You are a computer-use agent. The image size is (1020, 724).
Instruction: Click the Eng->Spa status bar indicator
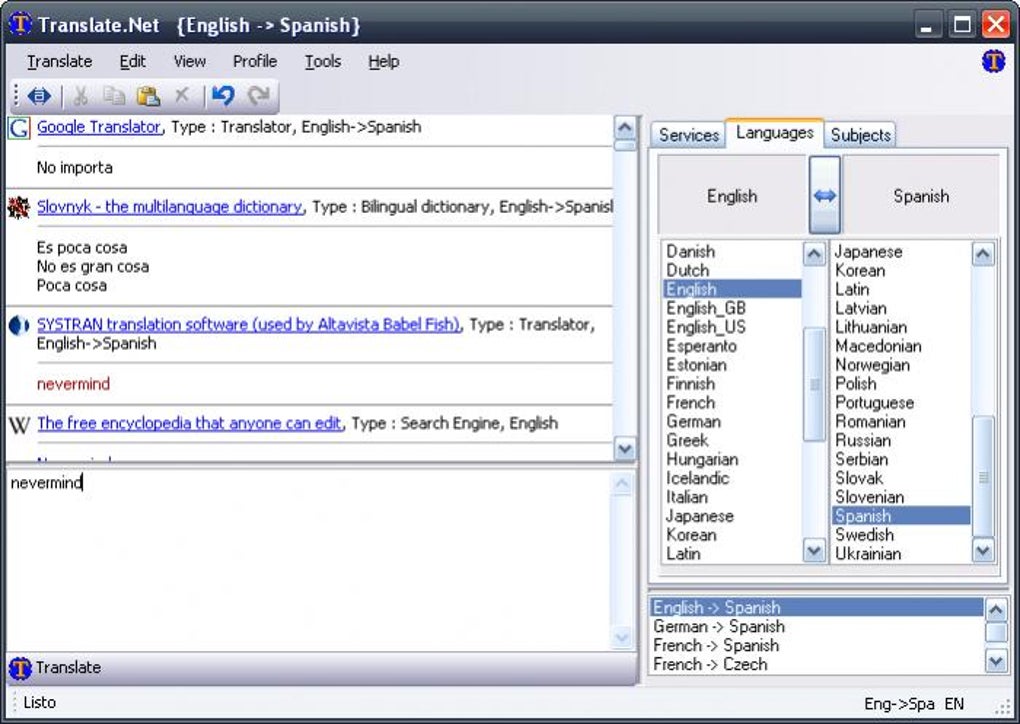(x=898, y=703)
